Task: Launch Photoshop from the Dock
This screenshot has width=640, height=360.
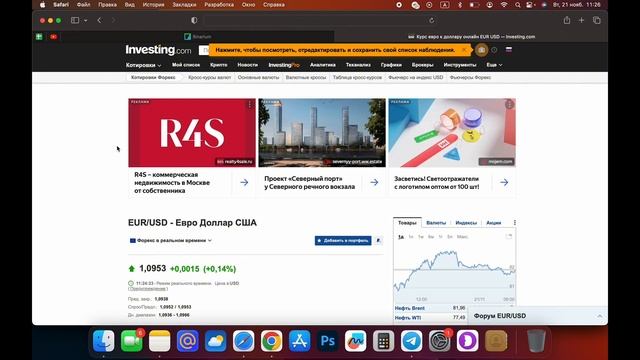Action: point(327,340)
